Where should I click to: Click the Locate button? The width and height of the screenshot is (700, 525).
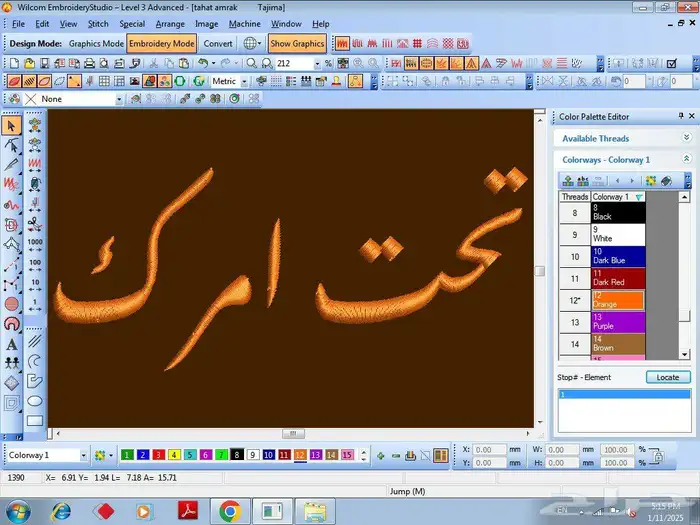(x=667, y=377)
